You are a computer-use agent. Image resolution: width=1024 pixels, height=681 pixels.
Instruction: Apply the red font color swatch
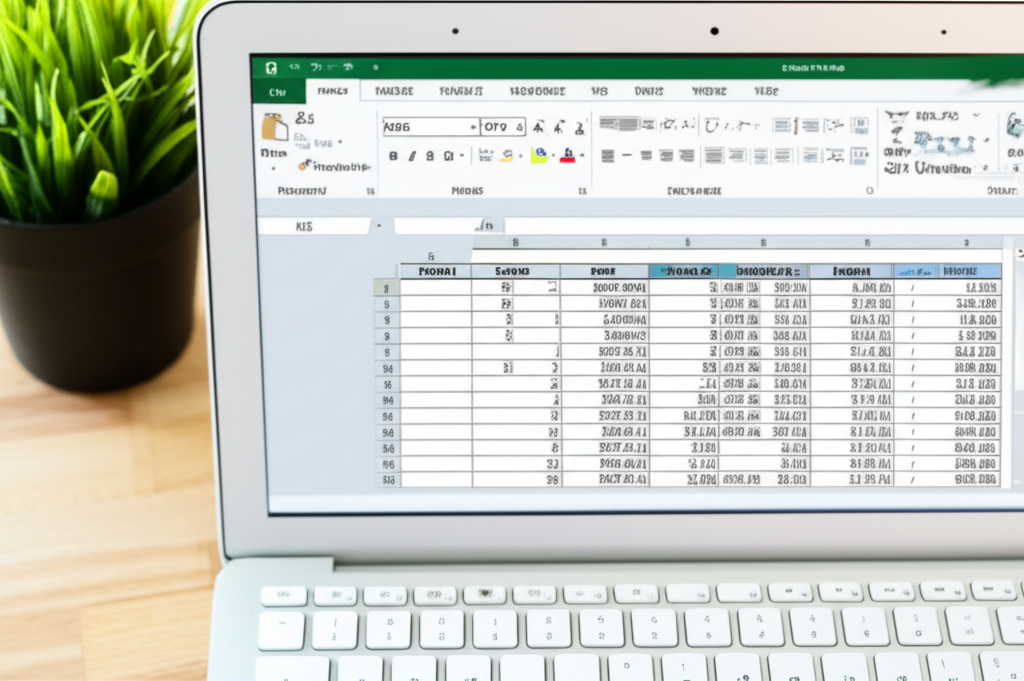tap(568, 155)
